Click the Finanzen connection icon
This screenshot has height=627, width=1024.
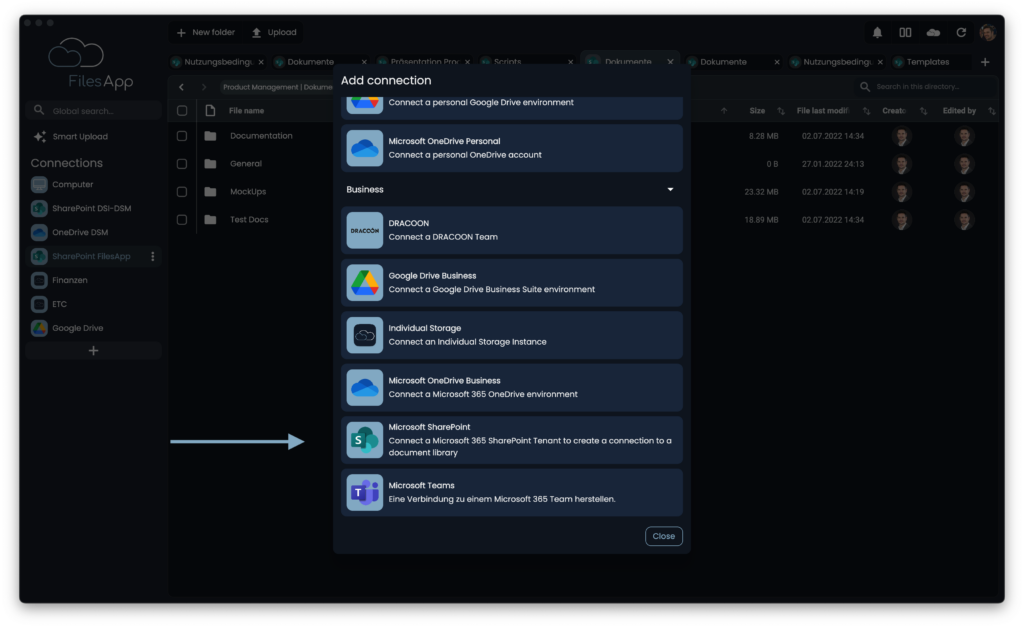(39, 280)
